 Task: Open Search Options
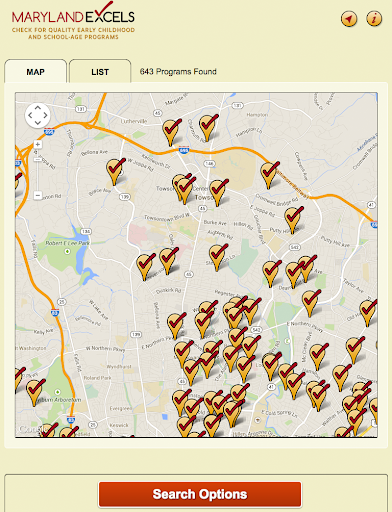pyautogui.click(x=200, y=494)
